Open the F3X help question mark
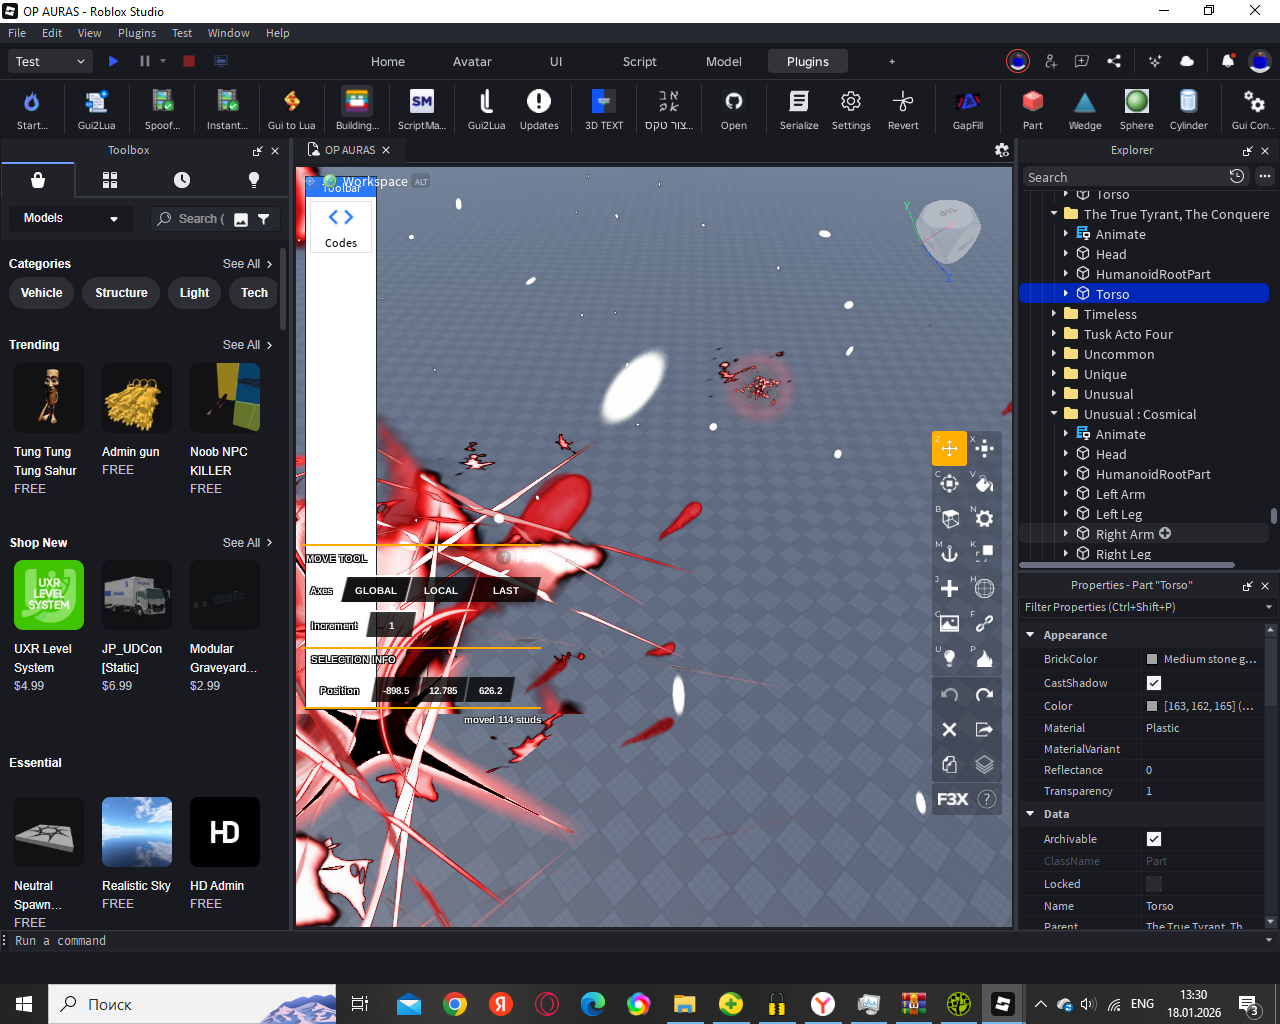Image resolution: width=1280 pixels, height=1024 pixels. pyautogui.click(x=986, y=799)
